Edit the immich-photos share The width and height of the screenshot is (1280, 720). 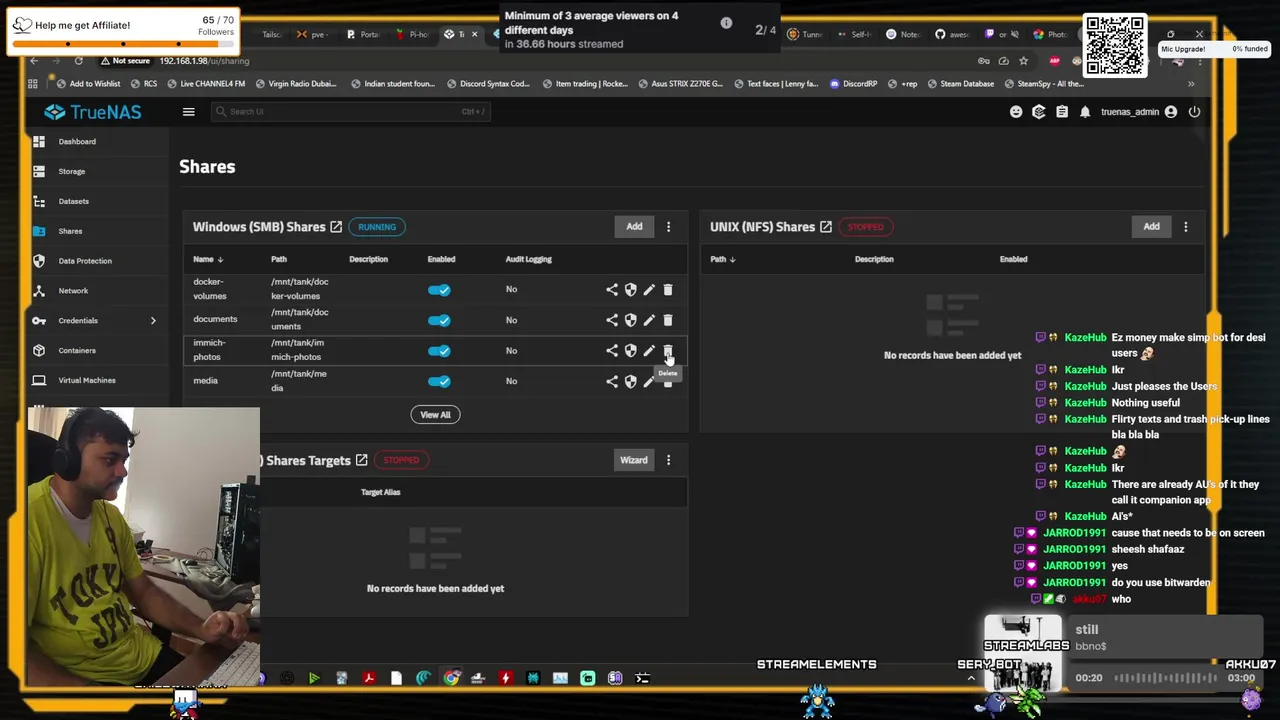tap(649, 351)
